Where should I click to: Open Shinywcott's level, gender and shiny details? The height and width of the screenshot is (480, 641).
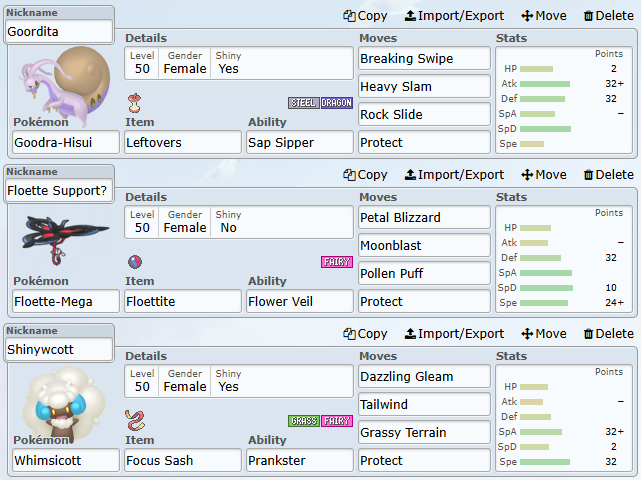pyautogui.click(x=239, y=381)
